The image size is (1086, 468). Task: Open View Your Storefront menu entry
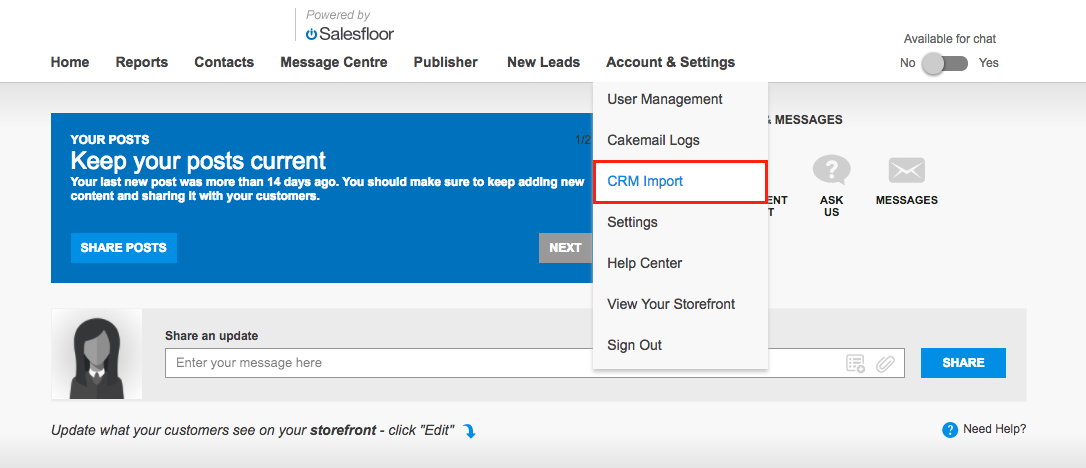[x=670, y=304]
